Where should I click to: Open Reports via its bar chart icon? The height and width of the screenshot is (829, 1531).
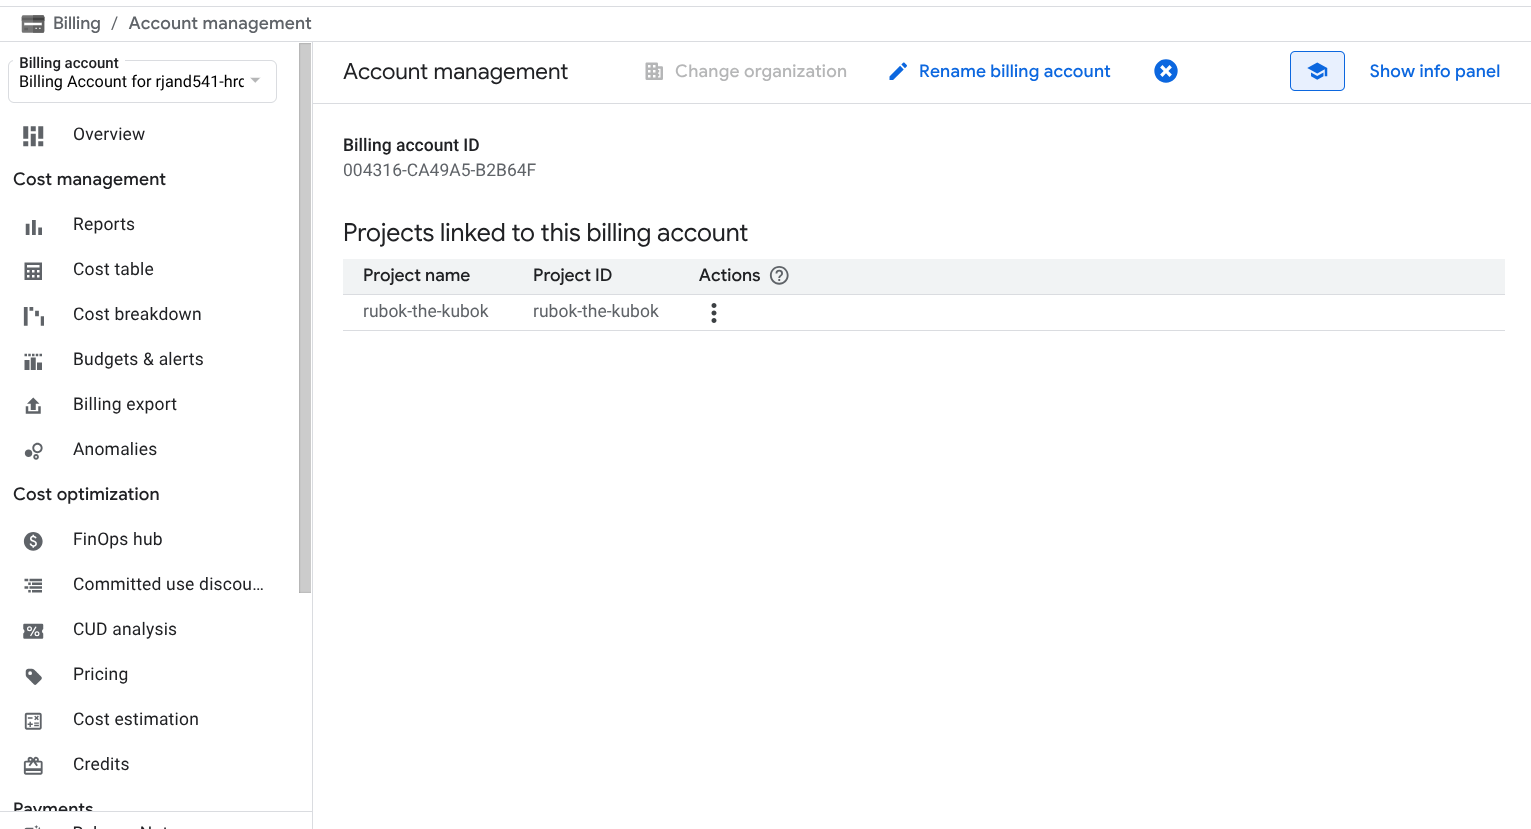tap(34, 226)
